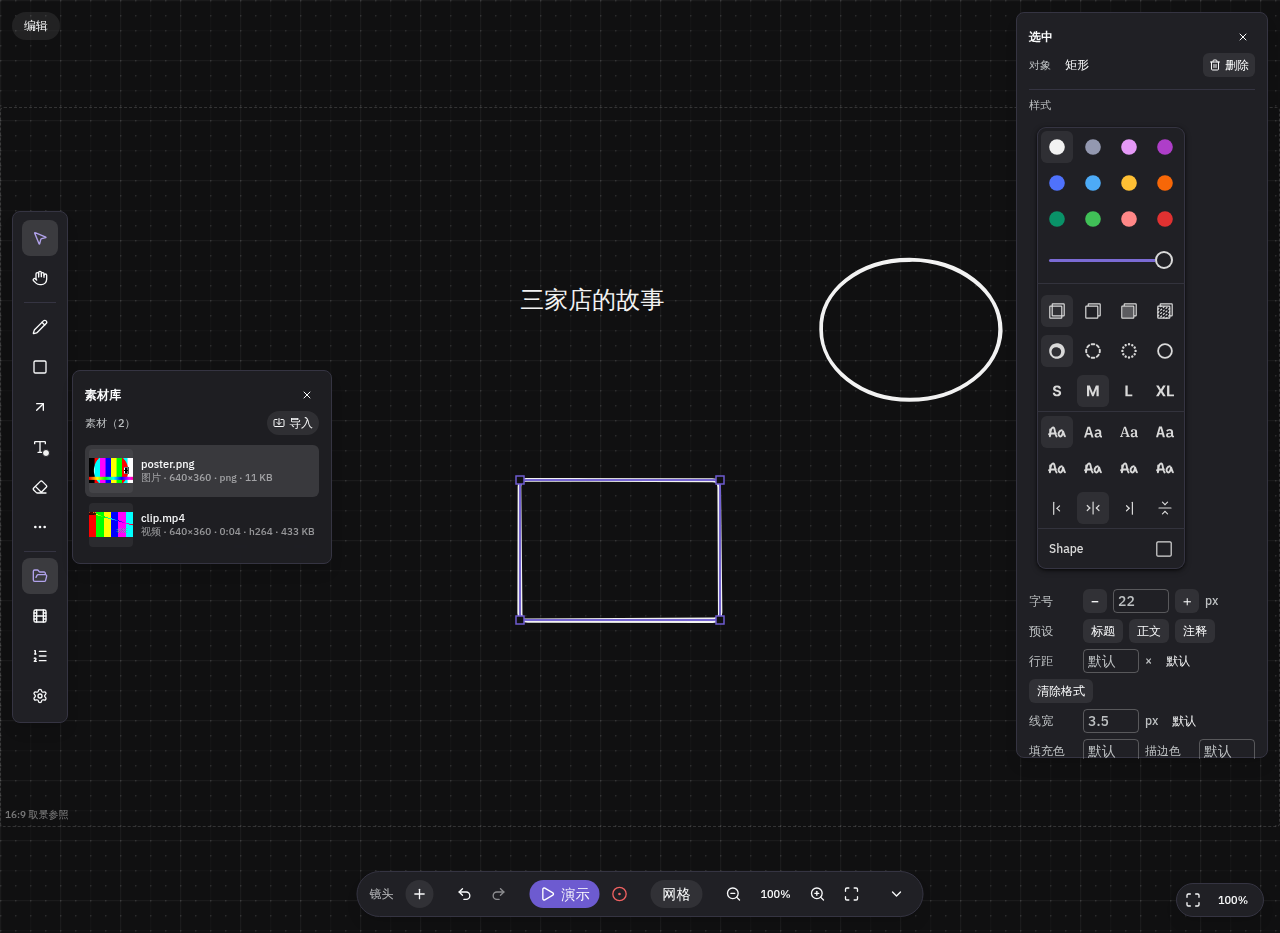Start the presentation with 演示
The width and height of the screenshot is (1280, 933).
[x=565, y=894]
